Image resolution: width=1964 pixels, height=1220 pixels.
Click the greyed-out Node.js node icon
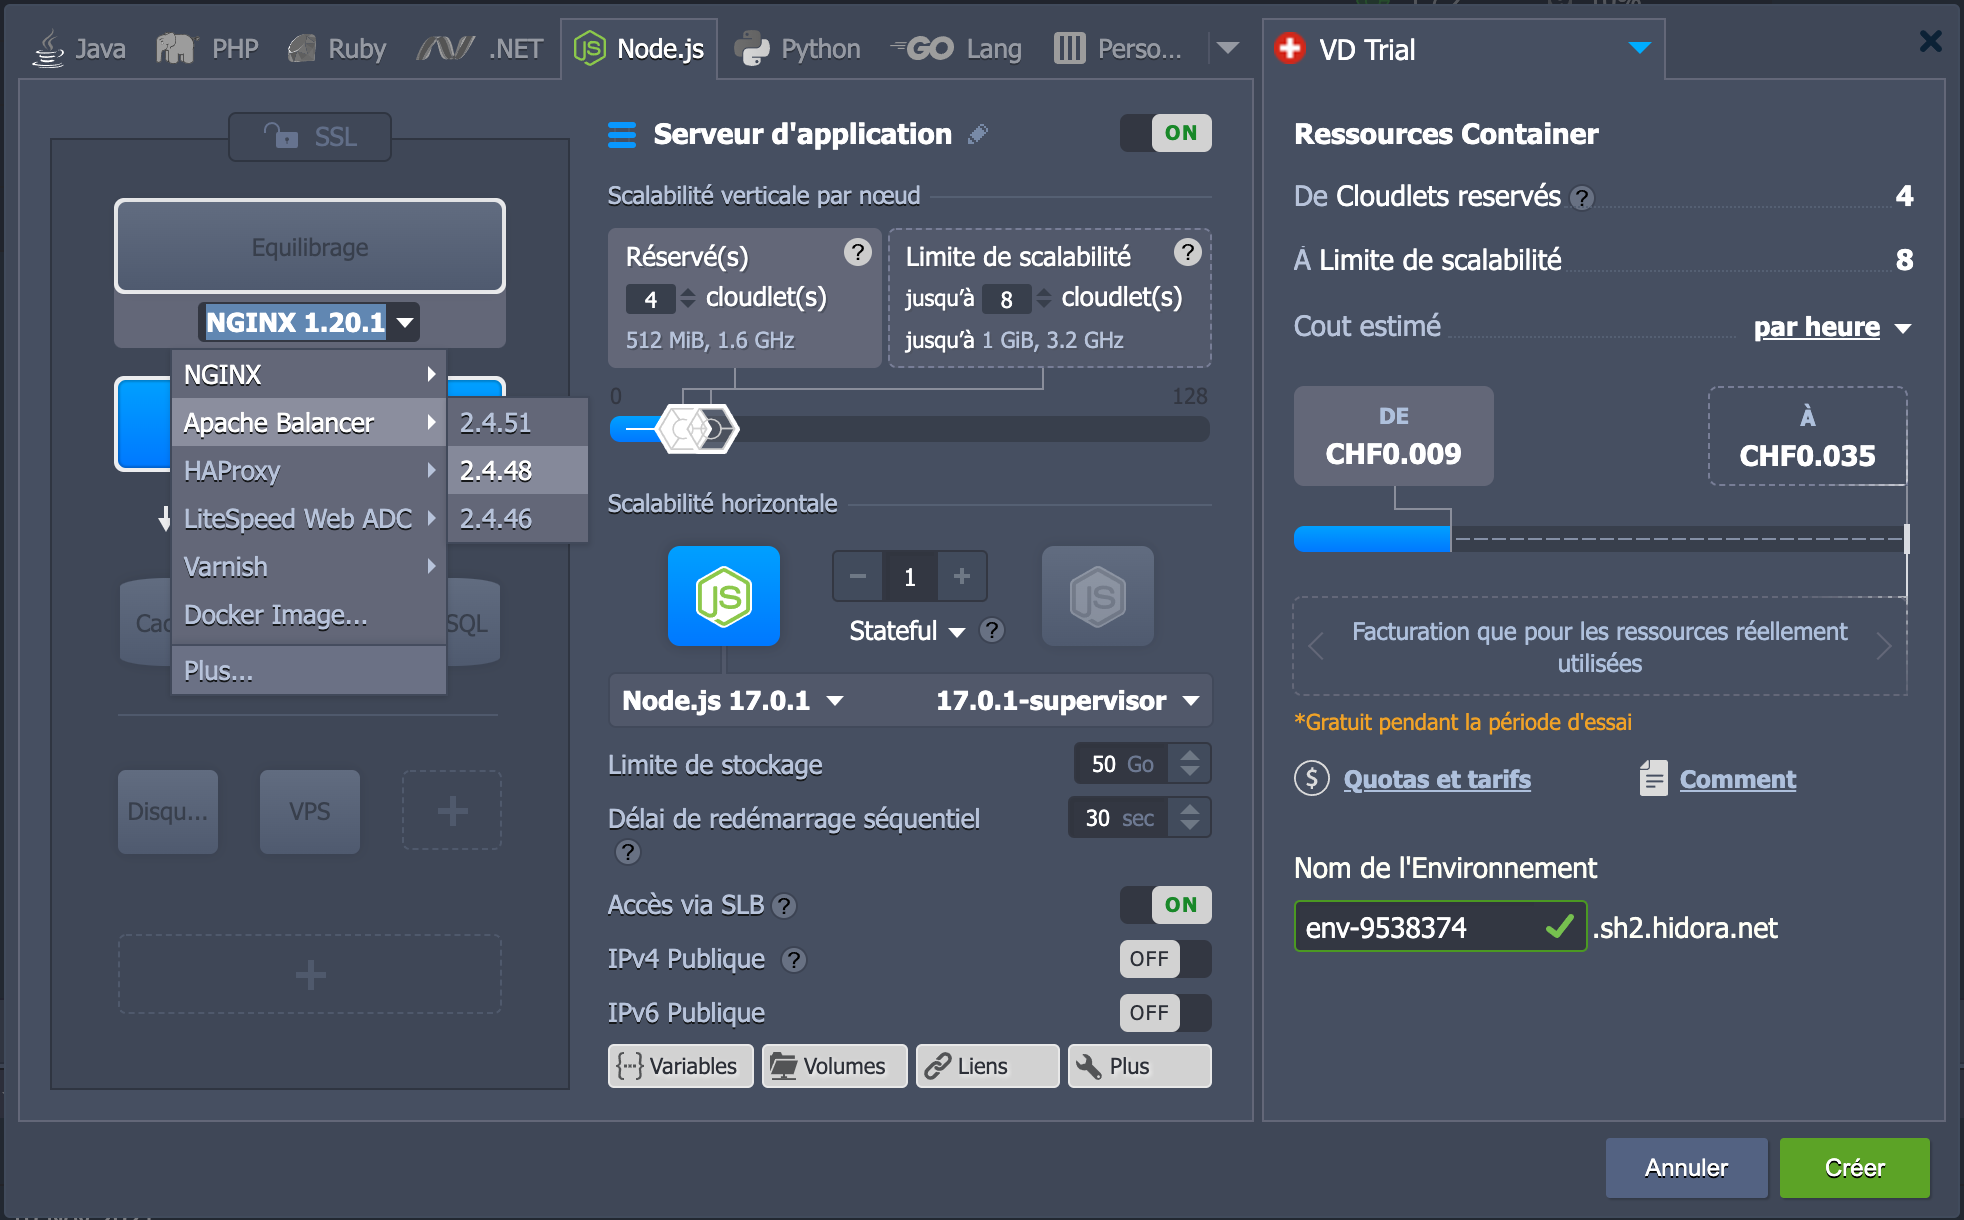pyautogui.click(x=1098, y=596)
